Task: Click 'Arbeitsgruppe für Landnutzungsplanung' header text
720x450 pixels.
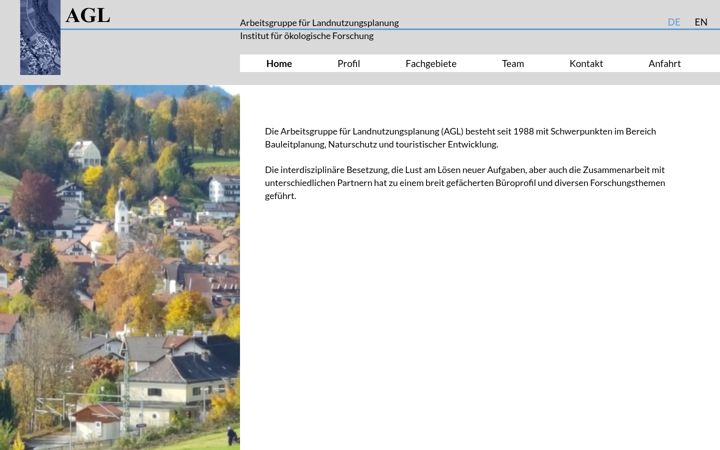Action: point(319,22)
